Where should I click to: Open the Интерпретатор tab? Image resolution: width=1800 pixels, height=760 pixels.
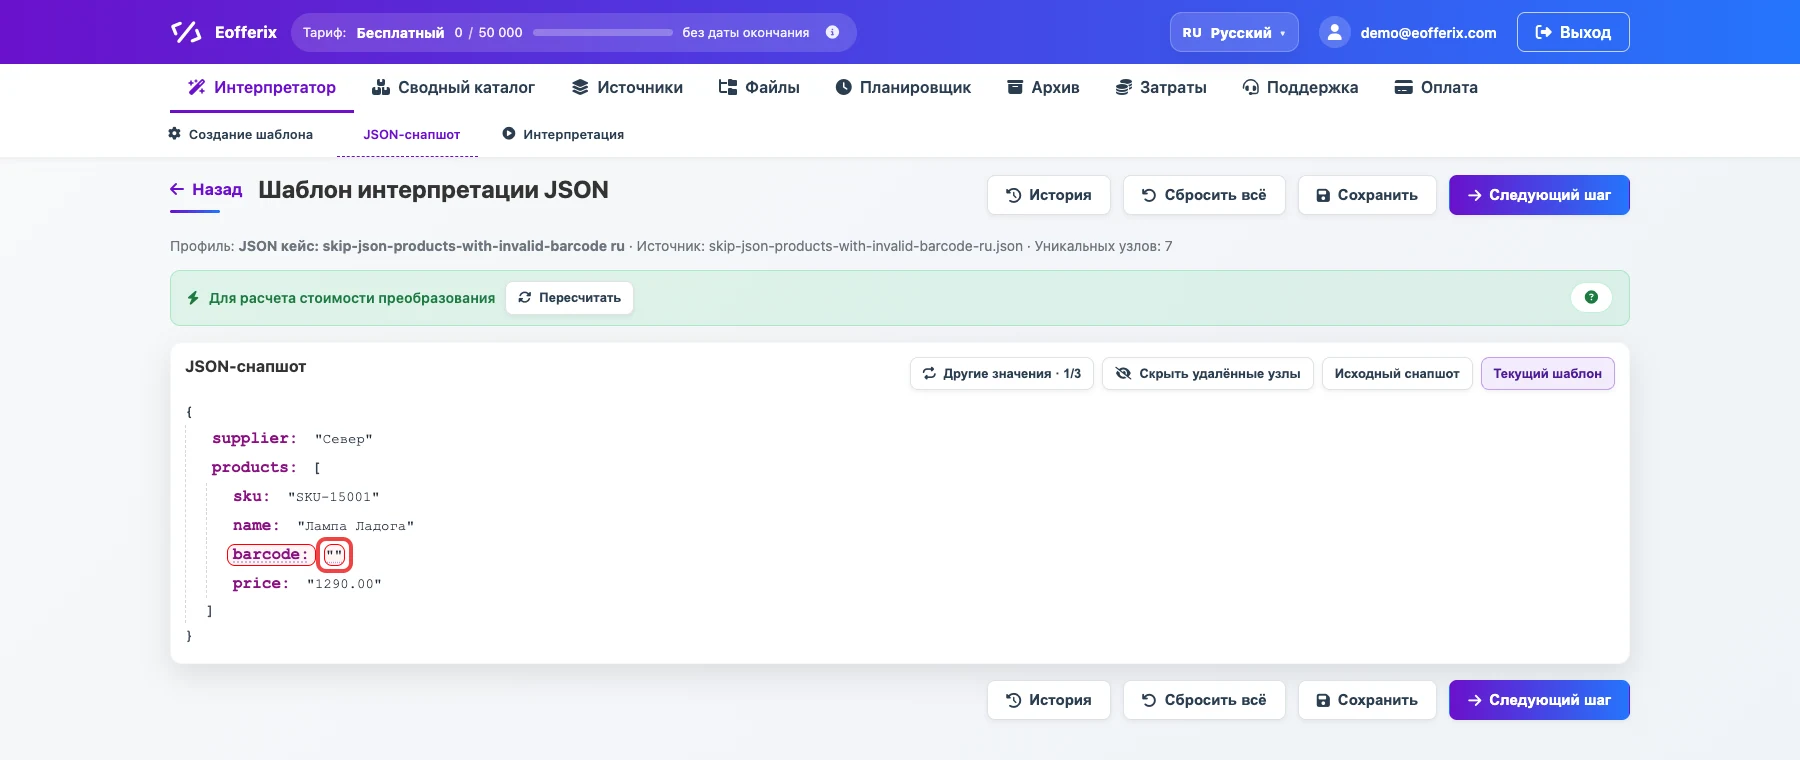click(262, 87)
